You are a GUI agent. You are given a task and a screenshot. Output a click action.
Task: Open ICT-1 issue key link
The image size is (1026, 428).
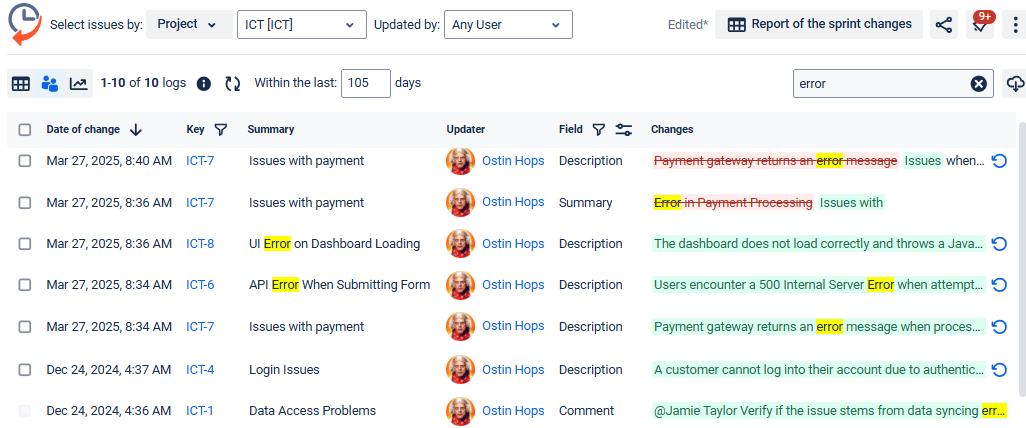(x=200, y=411)
